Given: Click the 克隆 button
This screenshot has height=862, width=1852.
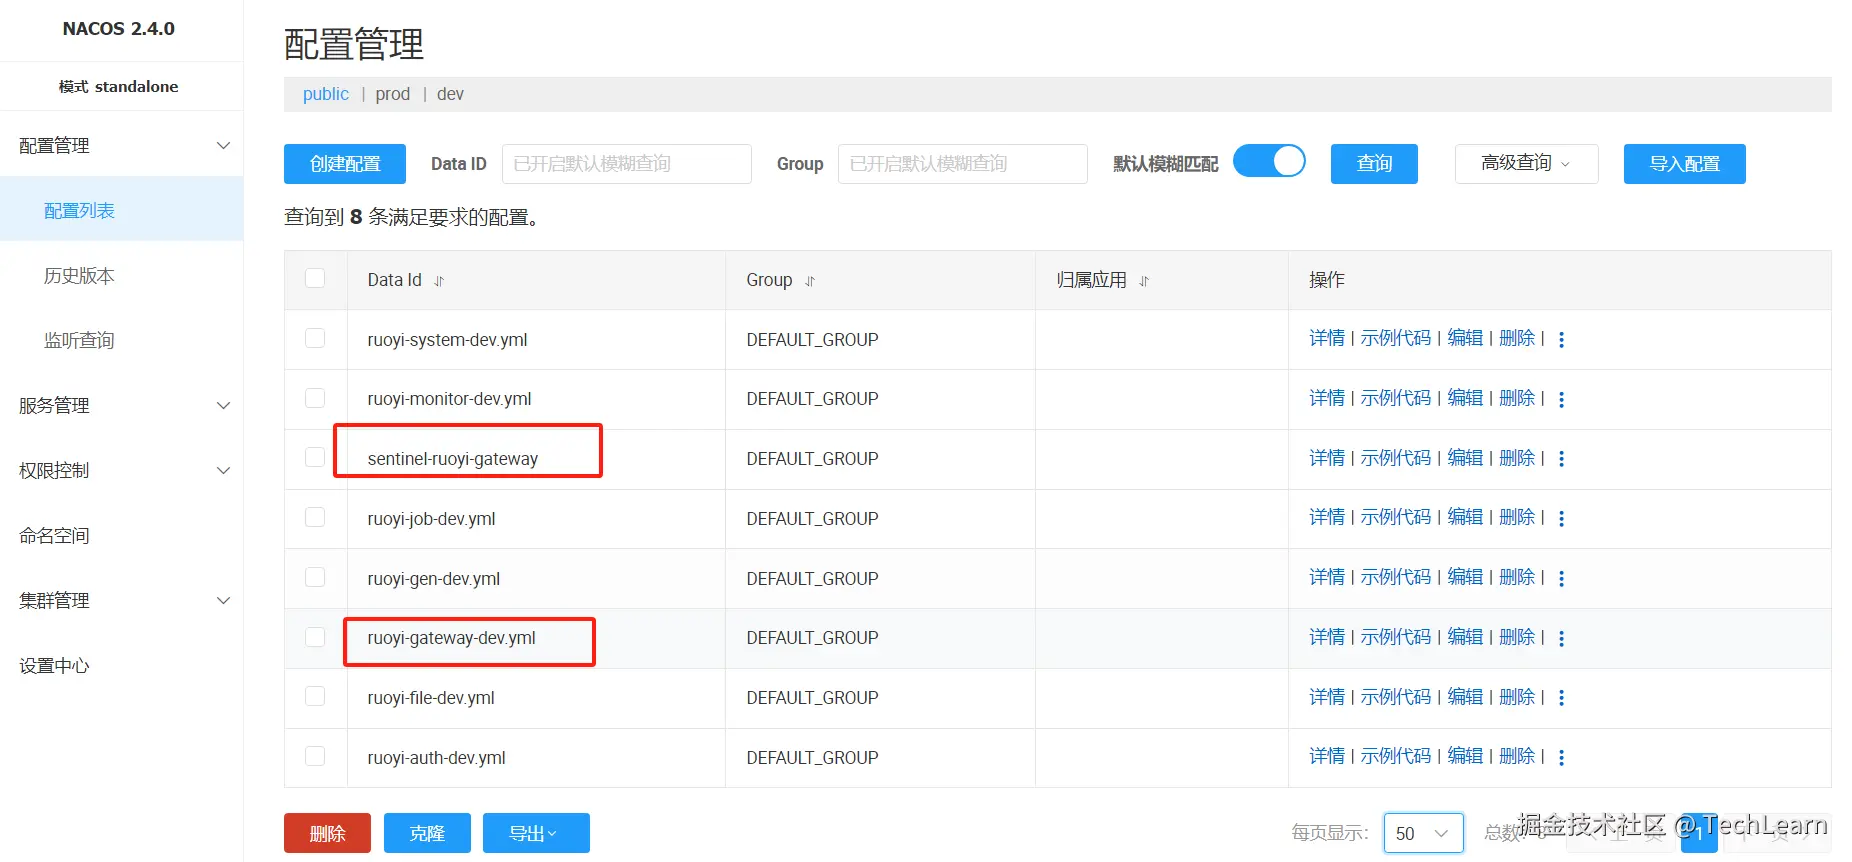Looking at the screenshot, I should (x=427, y=833).
